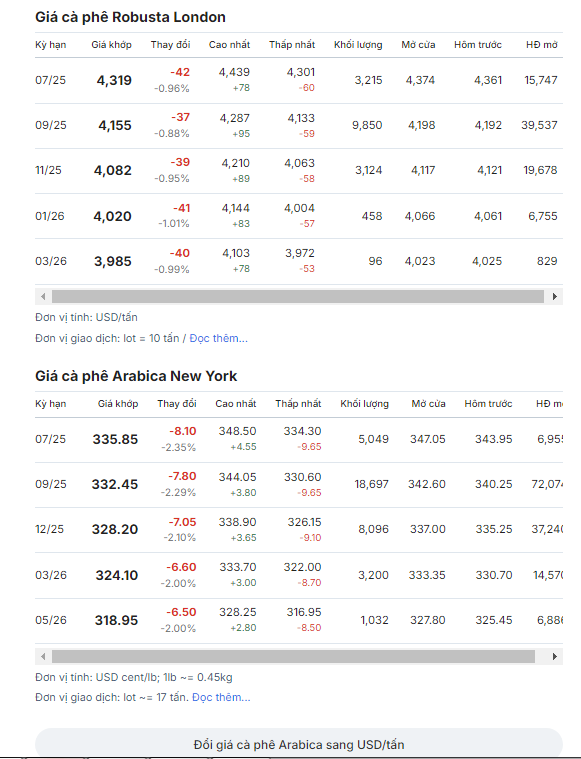Select Robusta 07/25 contract row
This screenshot has width=581, height=759.
(x=299, y=80)
